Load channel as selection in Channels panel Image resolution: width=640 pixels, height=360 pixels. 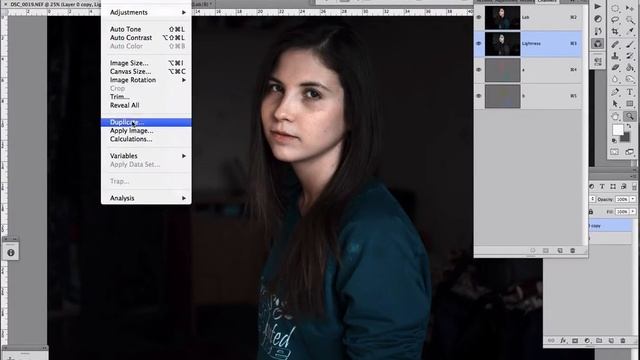(533, 250)
